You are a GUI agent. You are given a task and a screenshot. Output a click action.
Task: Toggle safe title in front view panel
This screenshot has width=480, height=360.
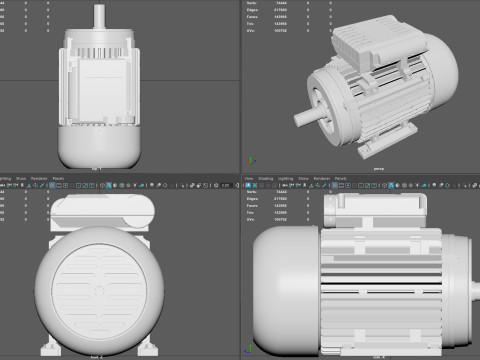[91, 185]
